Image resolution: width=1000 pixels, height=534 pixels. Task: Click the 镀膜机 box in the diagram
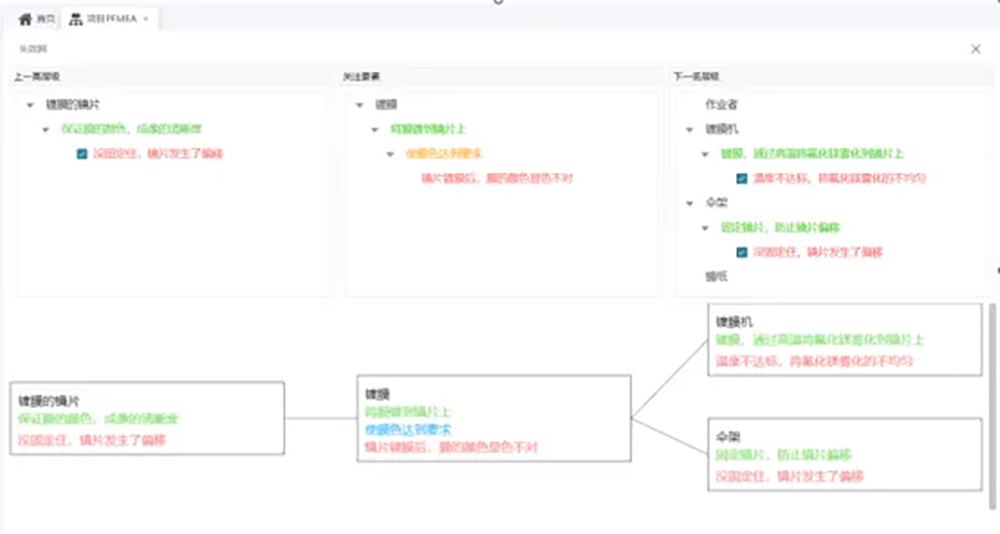(x=844, y=340)
